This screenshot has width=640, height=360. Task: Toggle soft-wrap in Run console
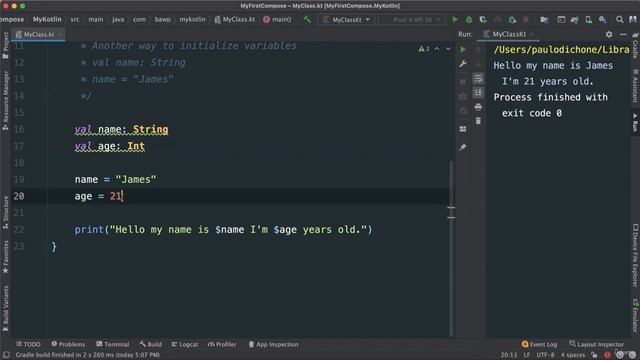[478, 78]
